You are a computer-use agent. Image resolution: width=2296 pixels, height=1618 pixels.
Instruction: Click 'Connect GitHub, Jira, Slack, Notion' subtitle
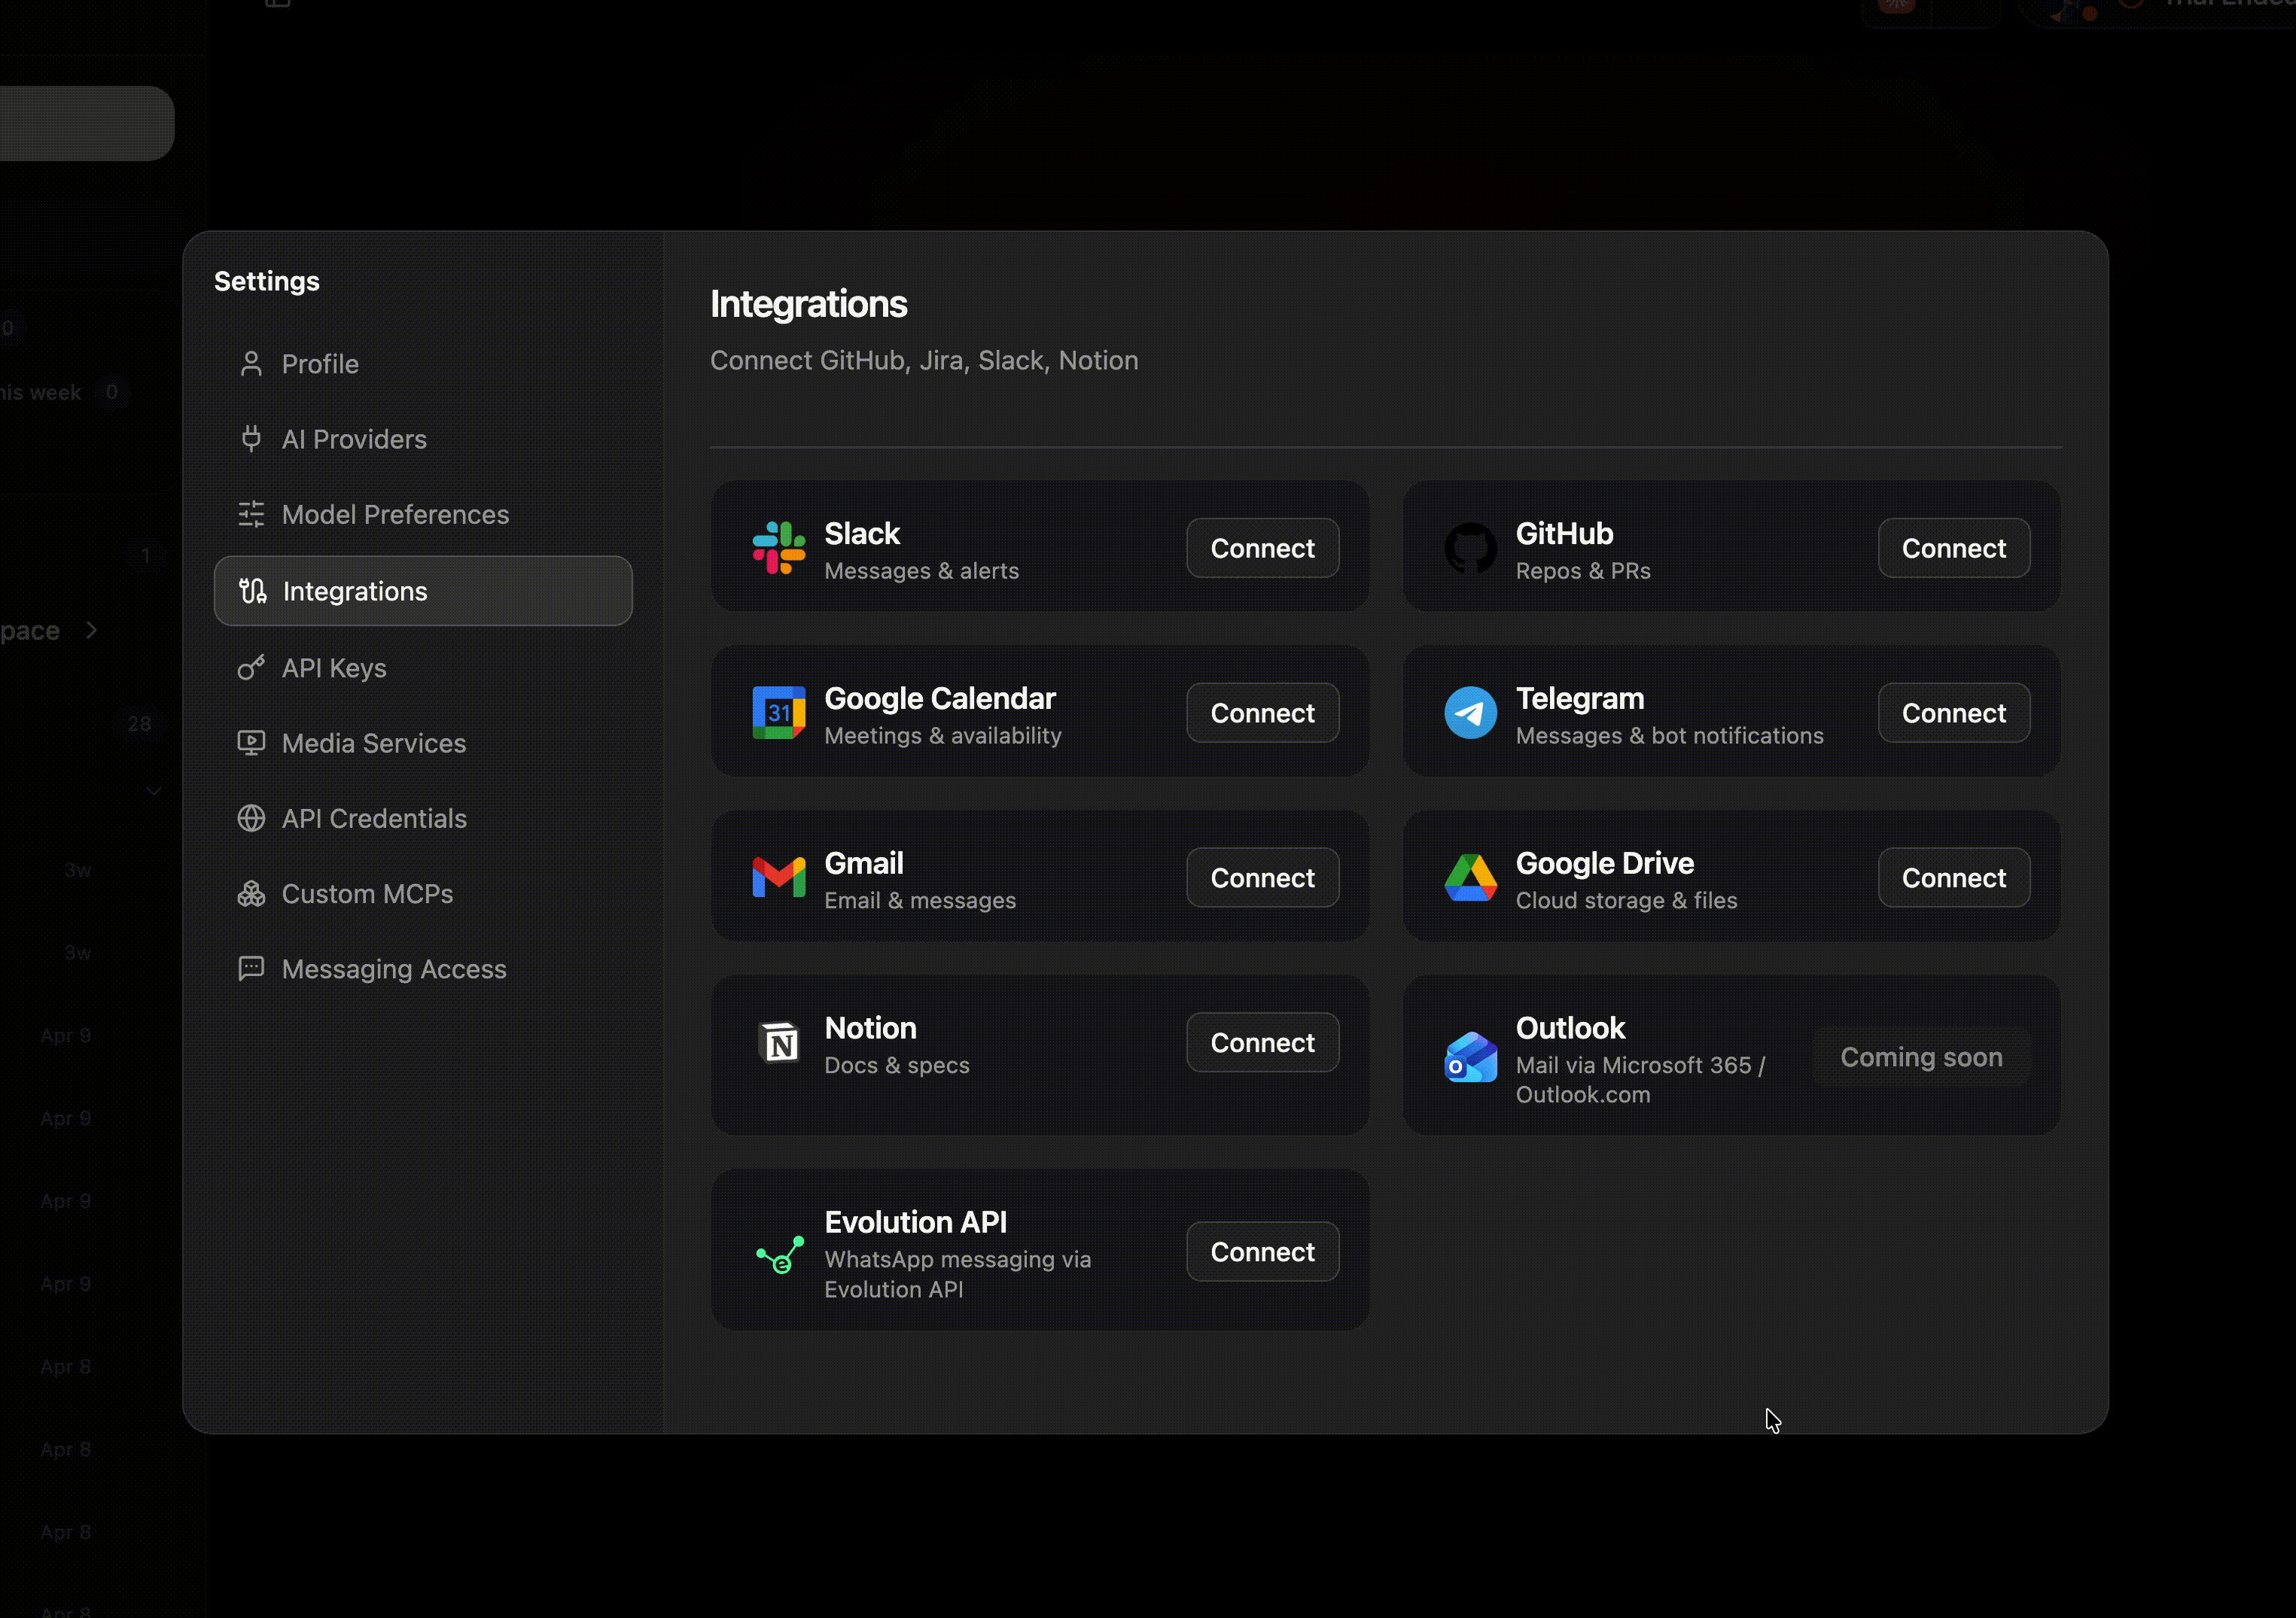pos(924,360)
